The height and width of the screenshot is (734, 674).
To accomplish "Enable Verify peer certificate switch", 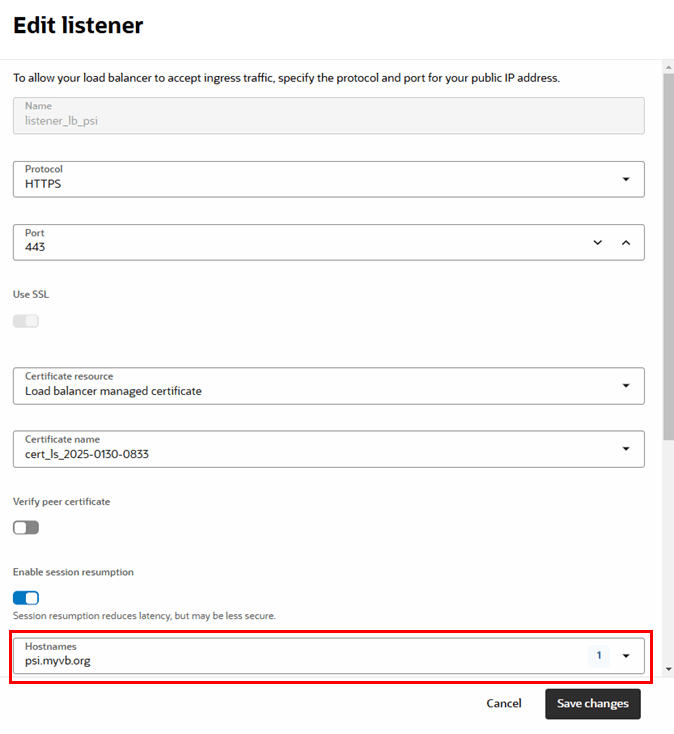I will [26, 527].
